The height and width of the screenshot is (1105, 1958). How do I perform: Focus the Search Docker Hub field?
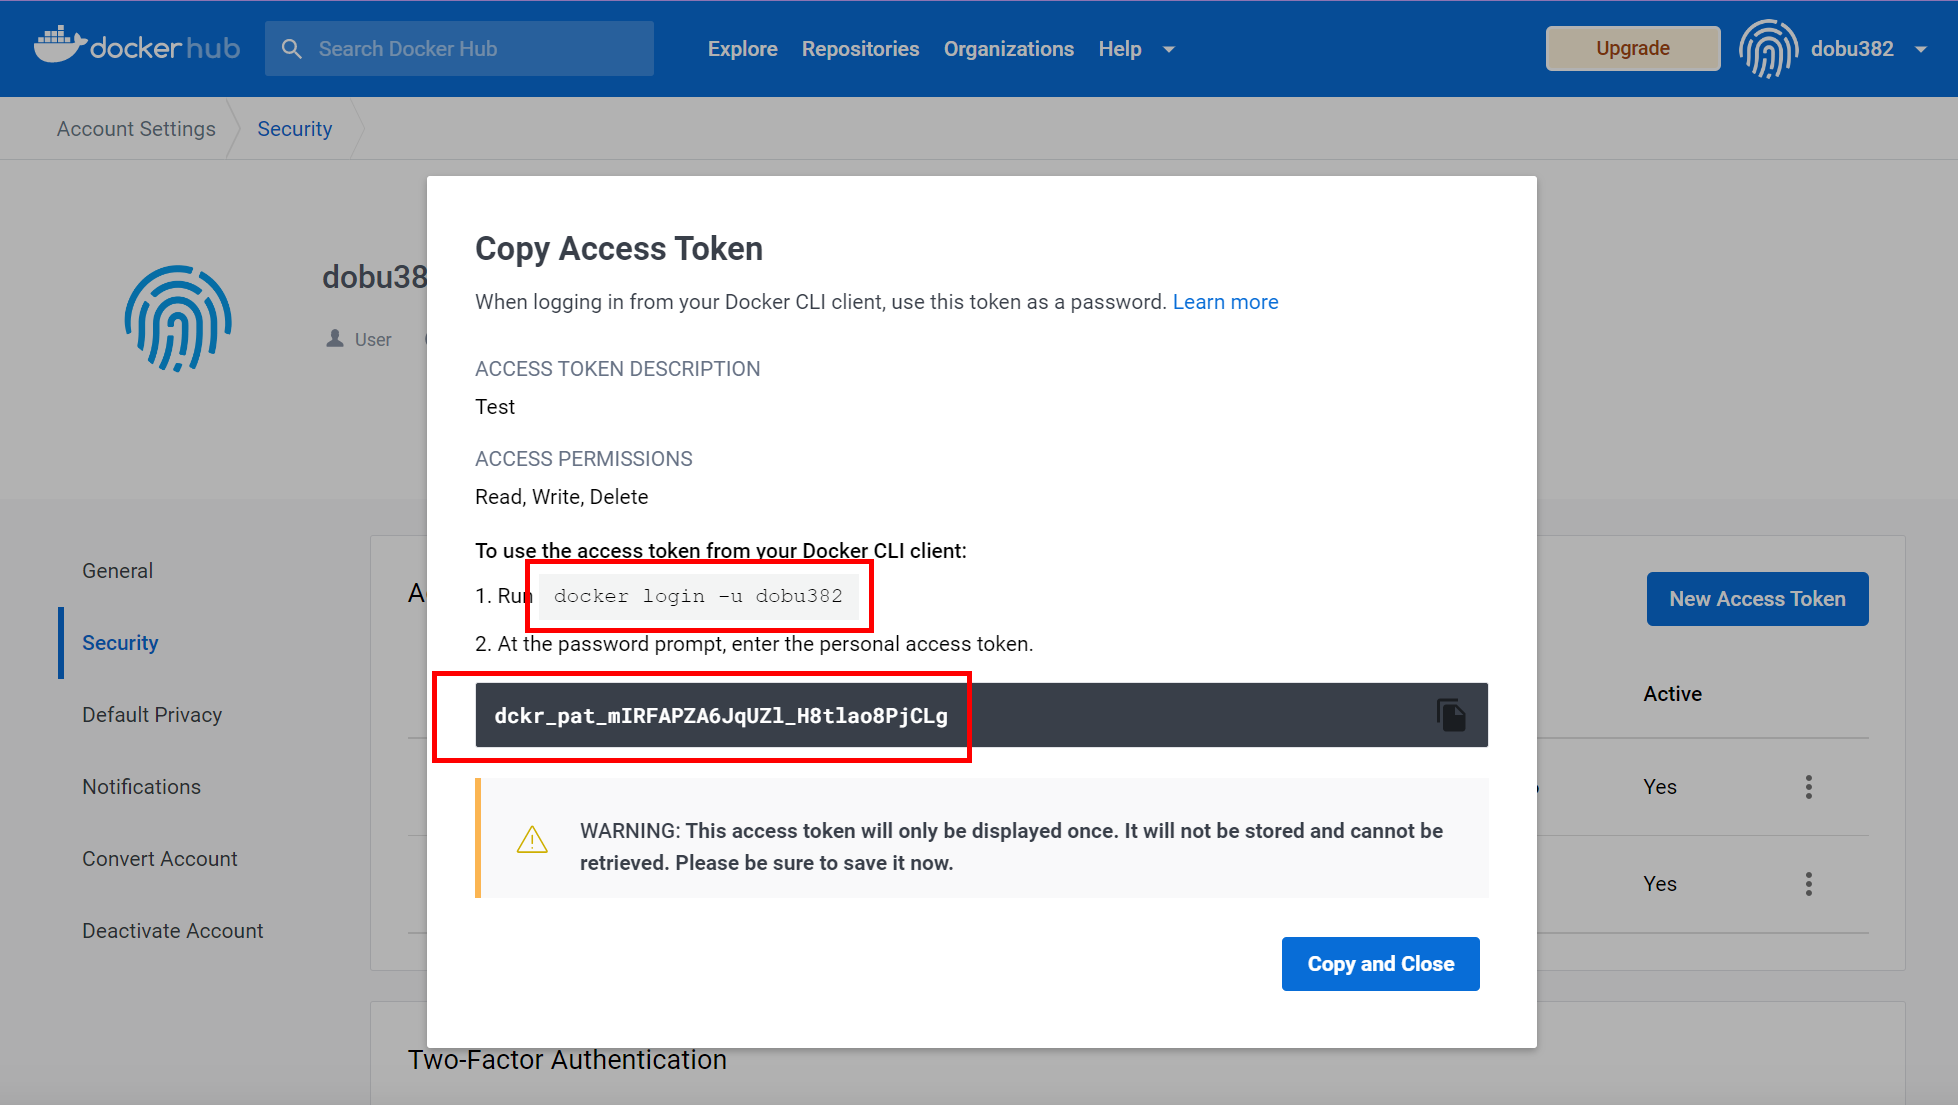[x=459, y=48]
